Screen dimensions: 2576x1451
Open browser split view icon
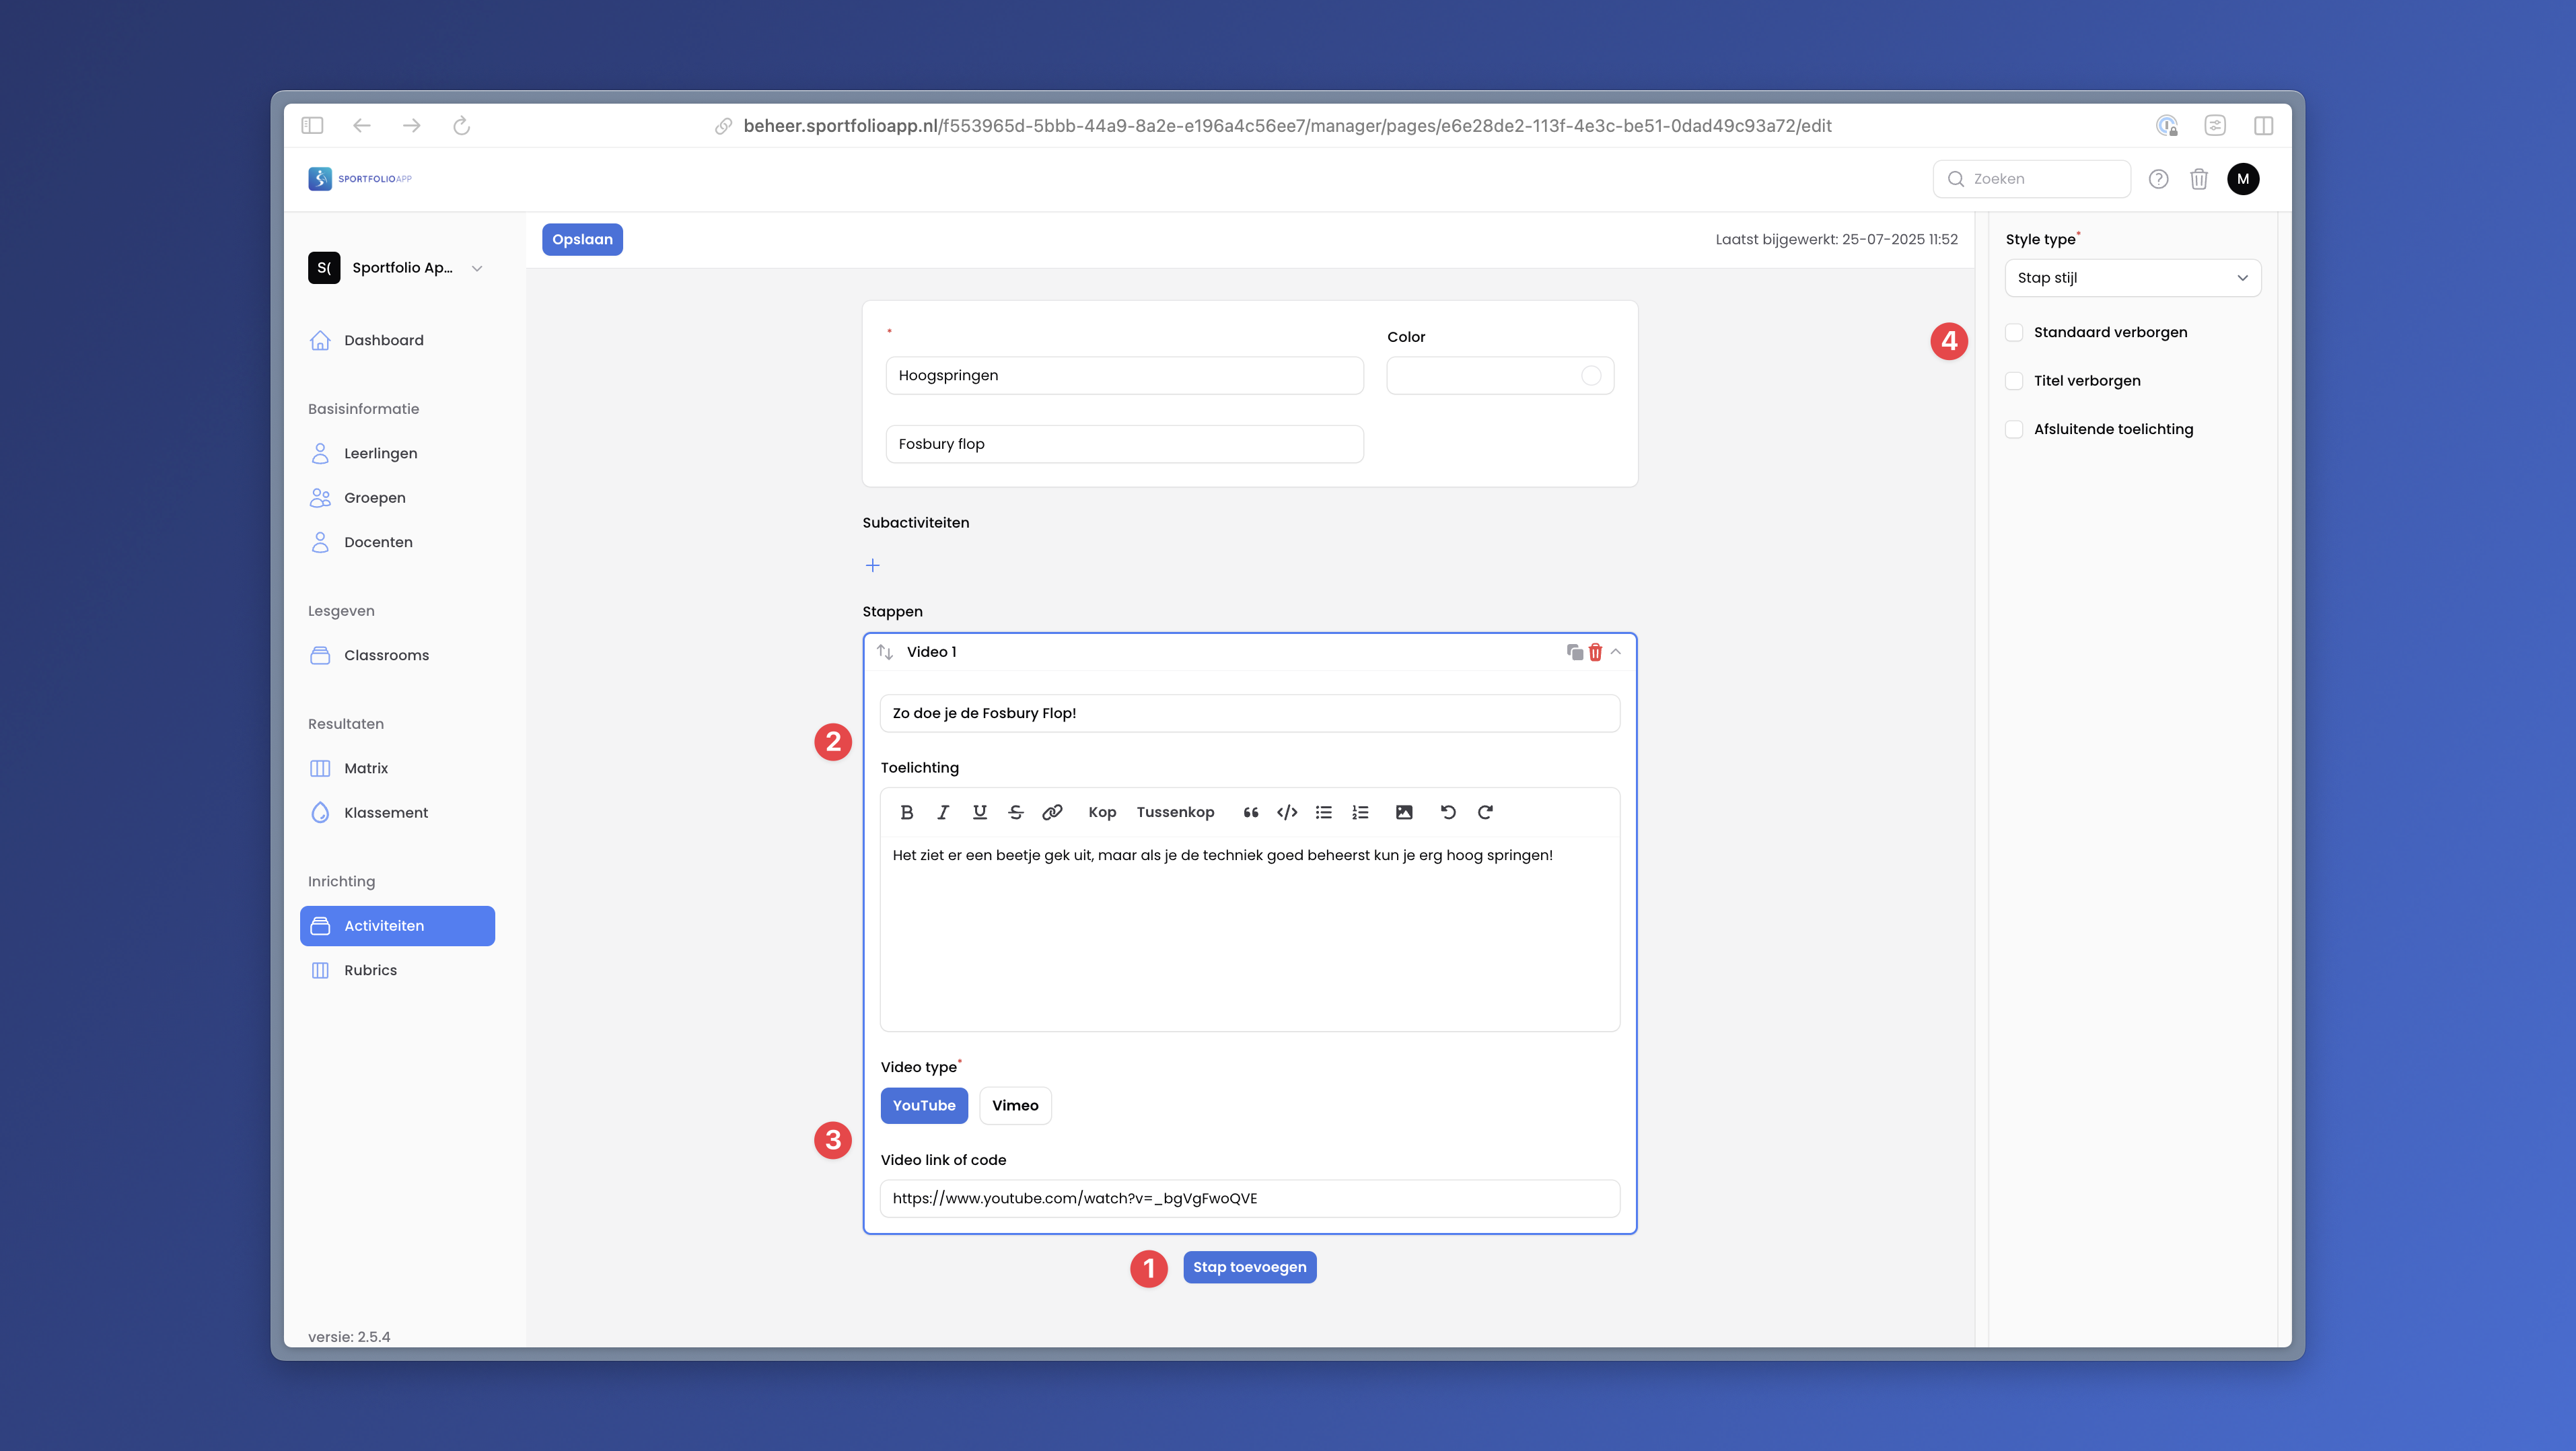[2263, 125]
